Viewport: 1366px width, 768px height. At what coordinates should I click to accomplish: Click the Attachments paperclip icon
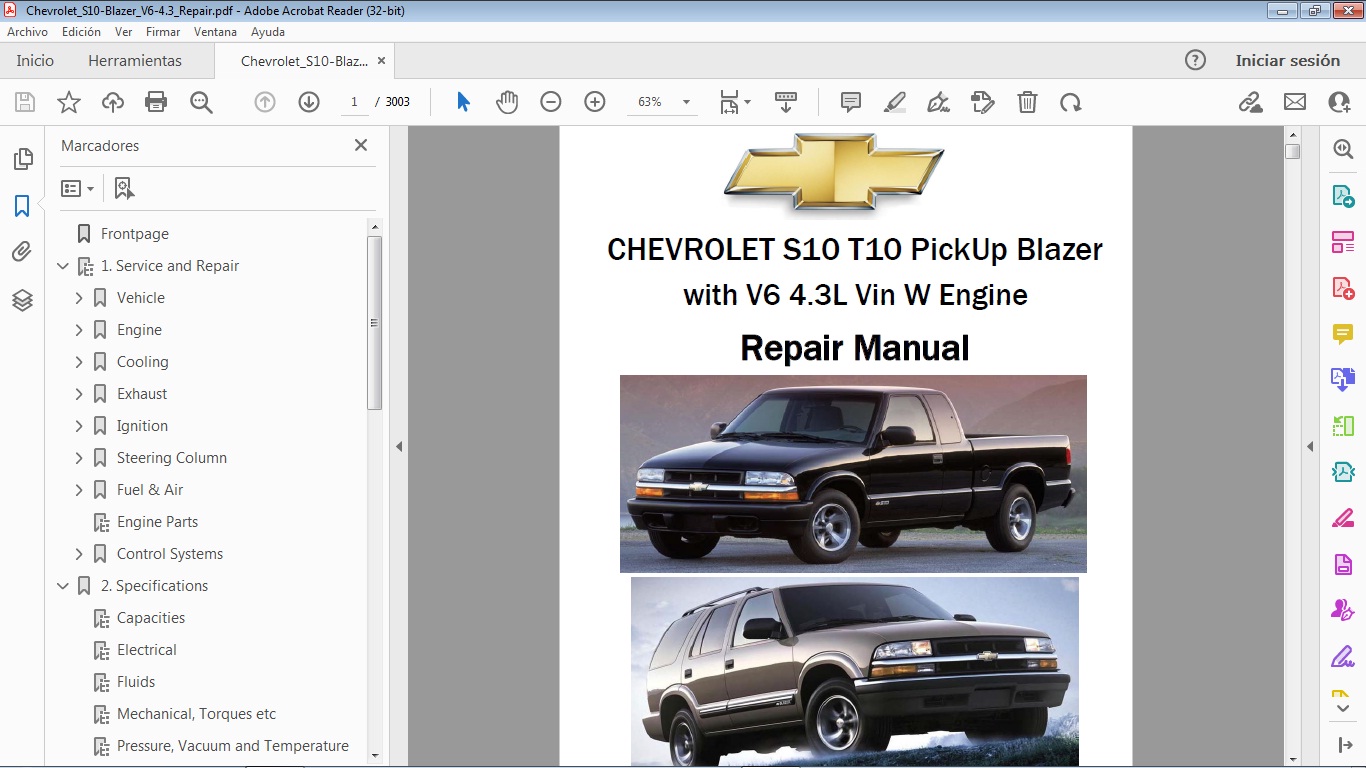pyautogui.click(x=22, y=251)
